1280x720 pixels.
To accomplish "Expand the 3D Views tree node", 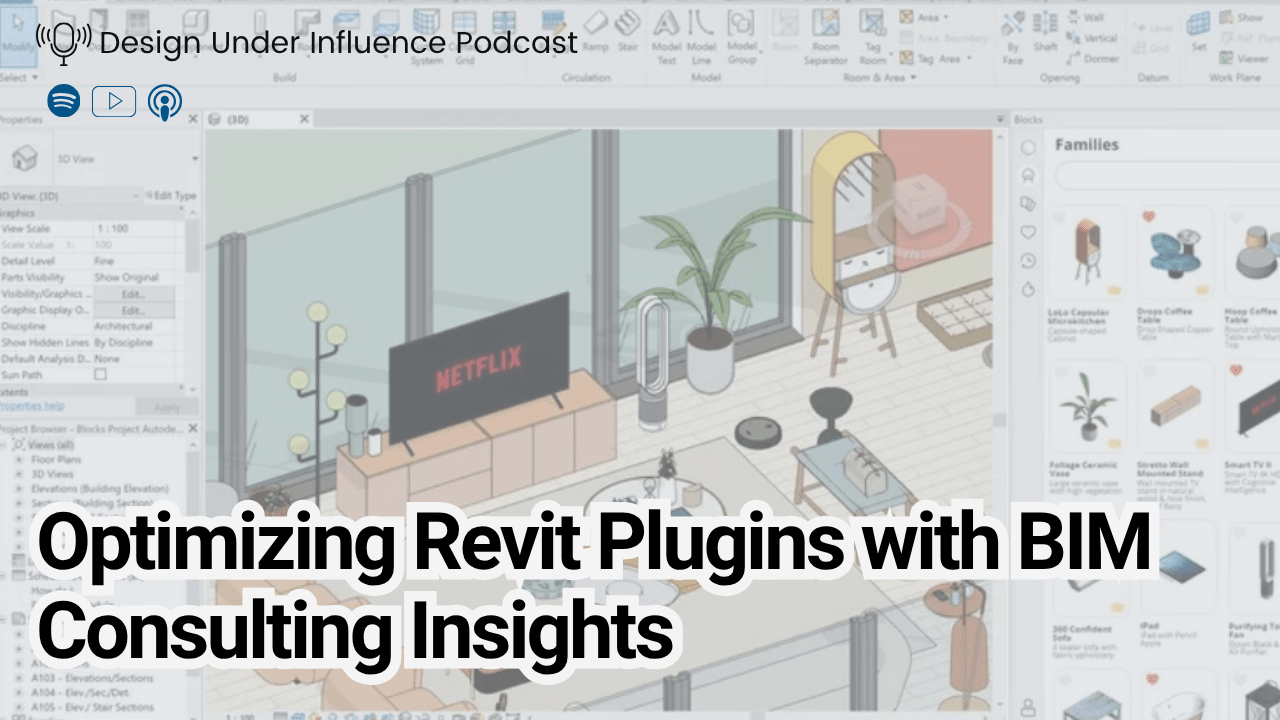I will tap(19, 475).
